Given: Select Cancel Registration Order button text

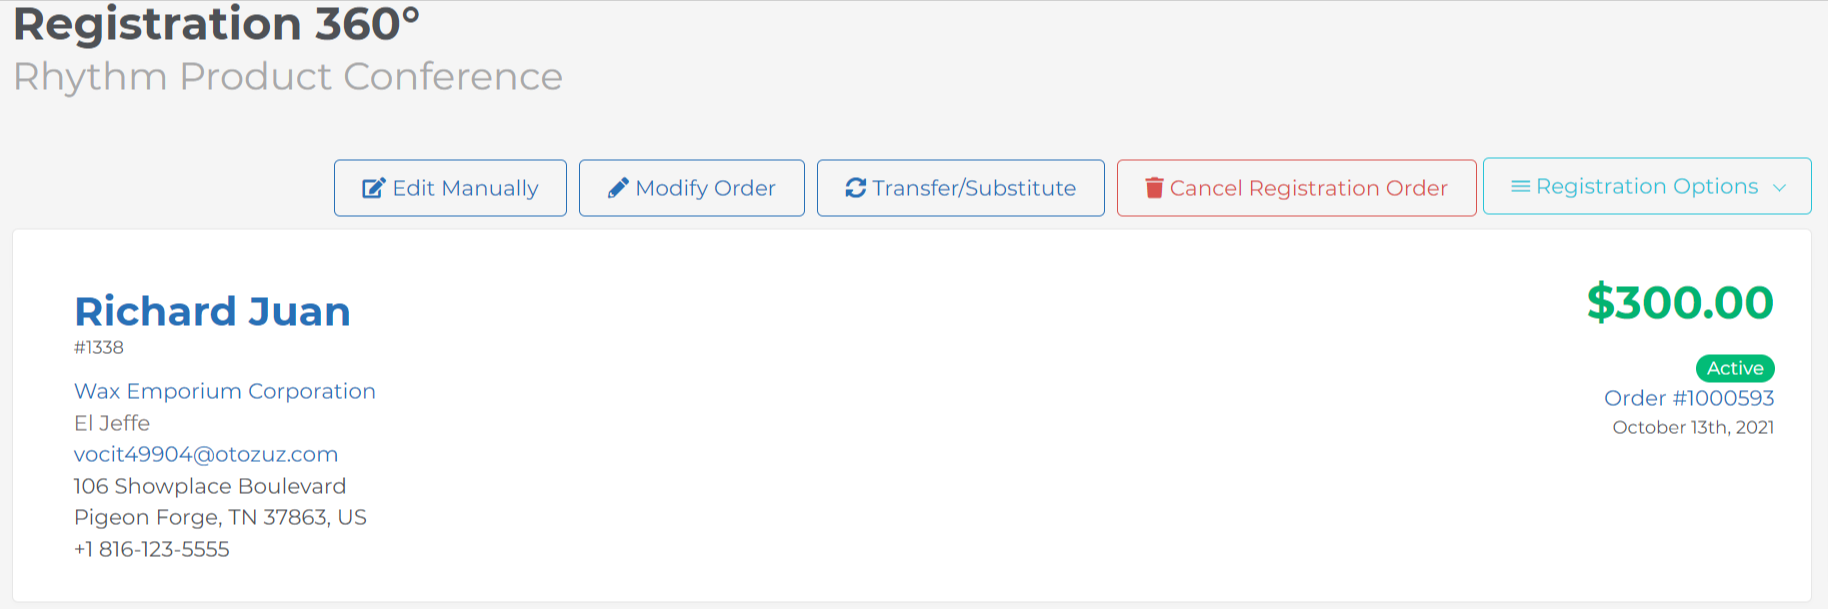Looking at the screenshot, I should (x=1308, y=188).
